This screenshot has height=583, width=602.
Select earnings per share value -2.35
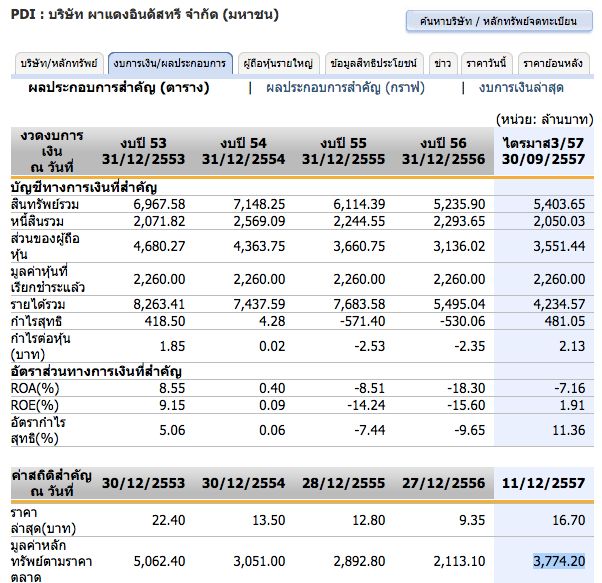point(470,347)
